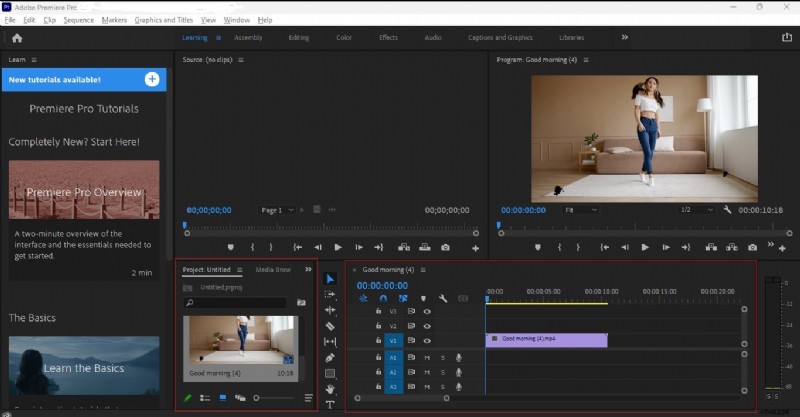Viewport: 800px width, 417px height.
Task: Solo audio track A2
Action: coord(442,372)
